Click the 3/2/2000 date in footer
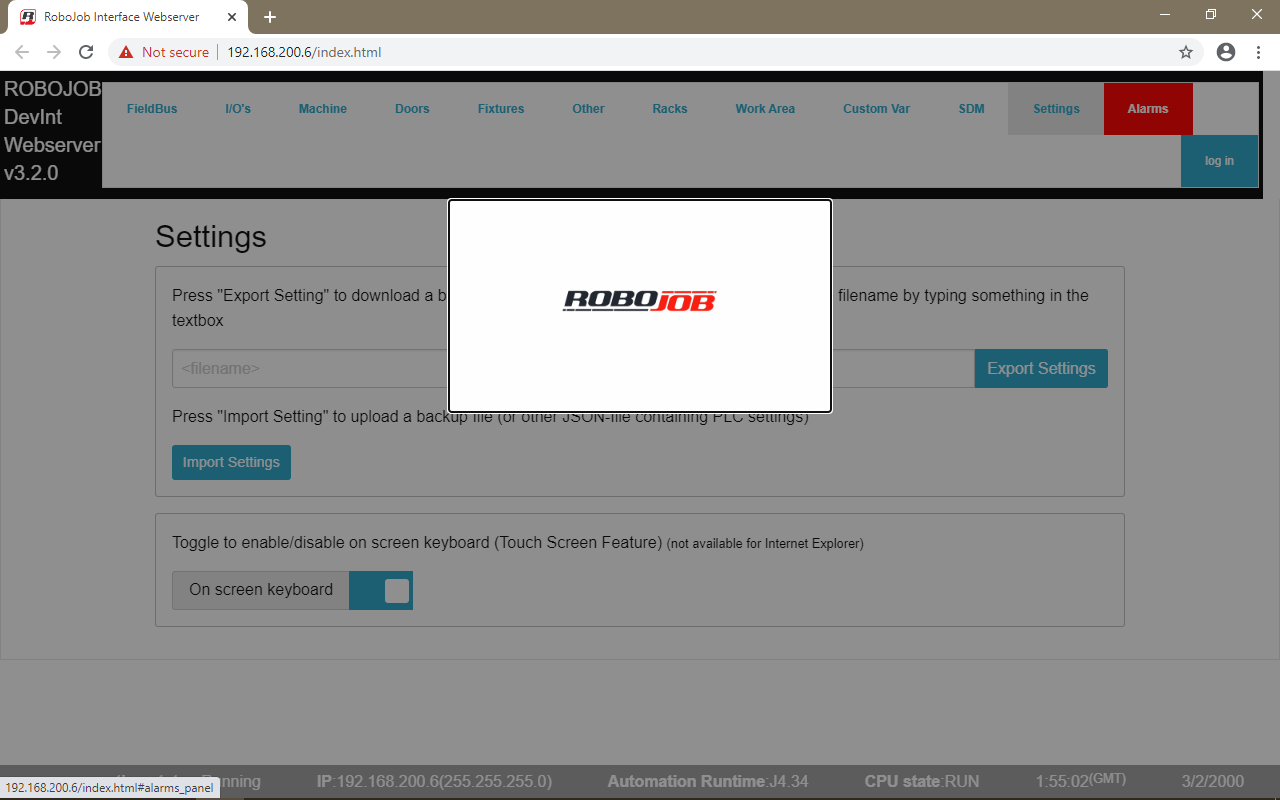The image size is (1280, 800). coord(1213,781)
